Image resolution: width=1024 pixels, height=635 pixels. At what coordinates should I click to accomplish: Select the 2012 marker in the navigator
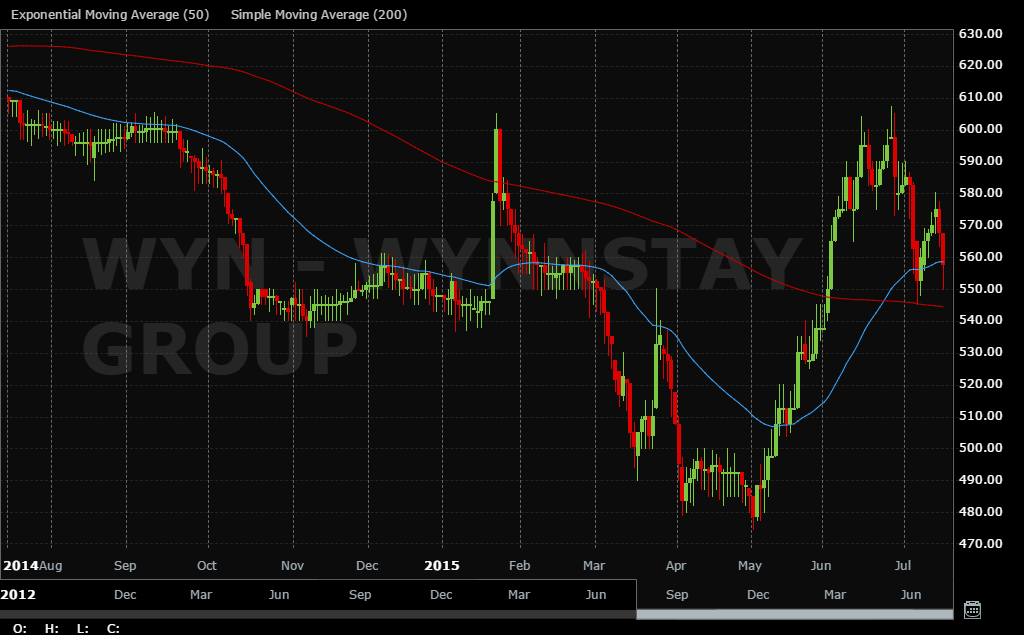click(19, 594)
